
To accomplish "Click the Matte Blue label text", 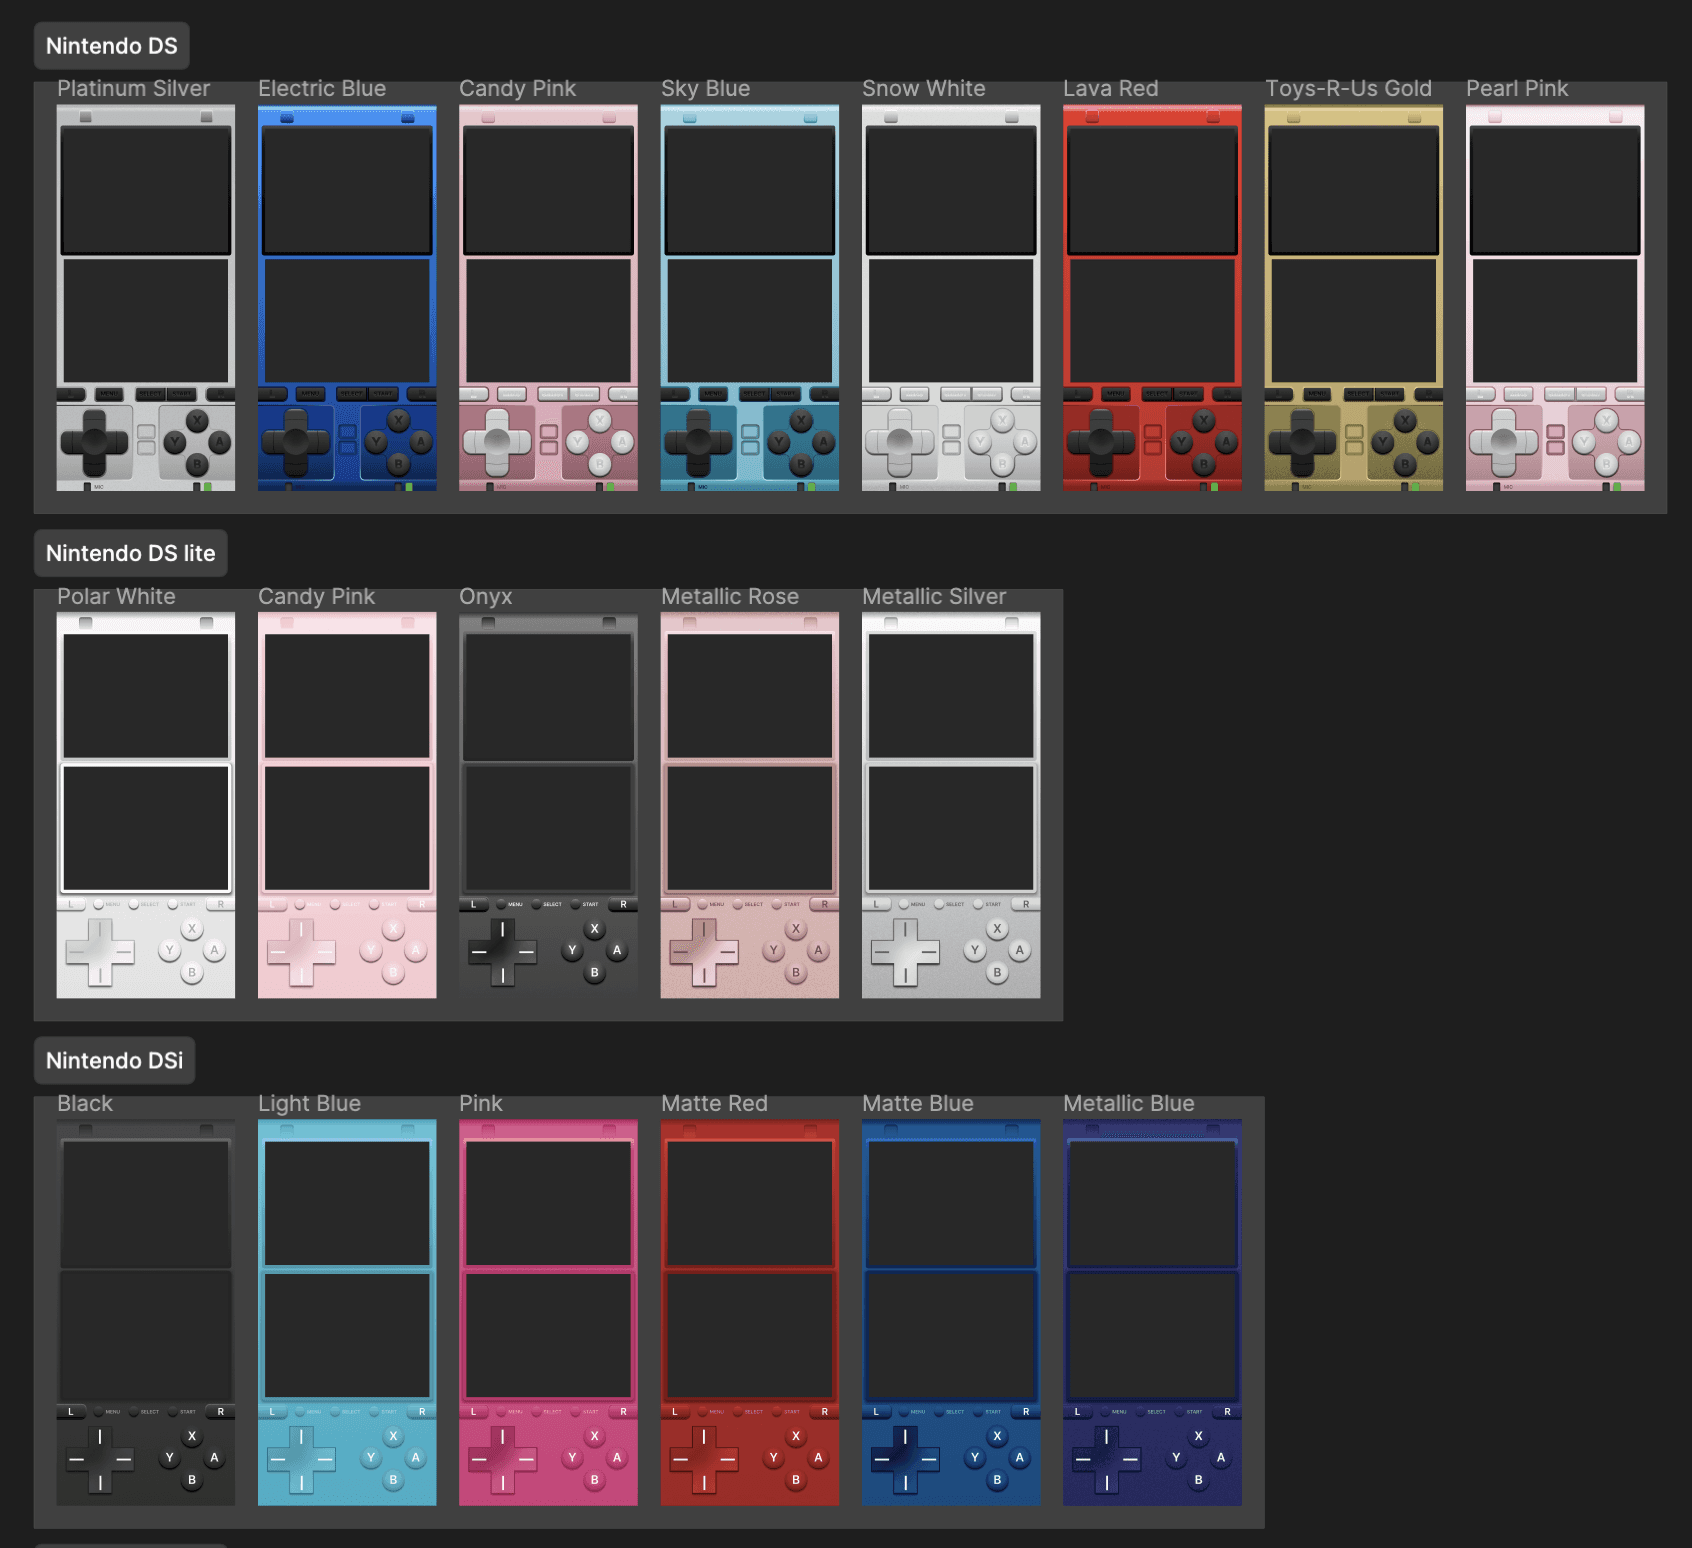I will point(918,1103).
